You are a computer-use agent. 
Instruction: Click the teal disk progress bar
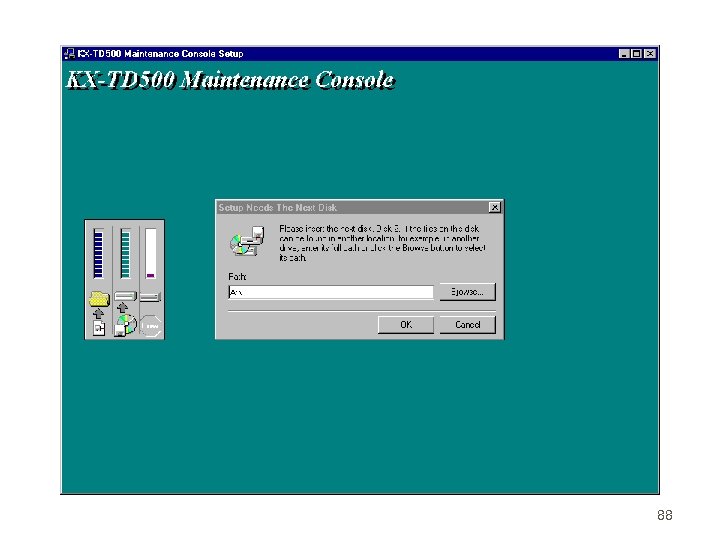click(125, 253)
